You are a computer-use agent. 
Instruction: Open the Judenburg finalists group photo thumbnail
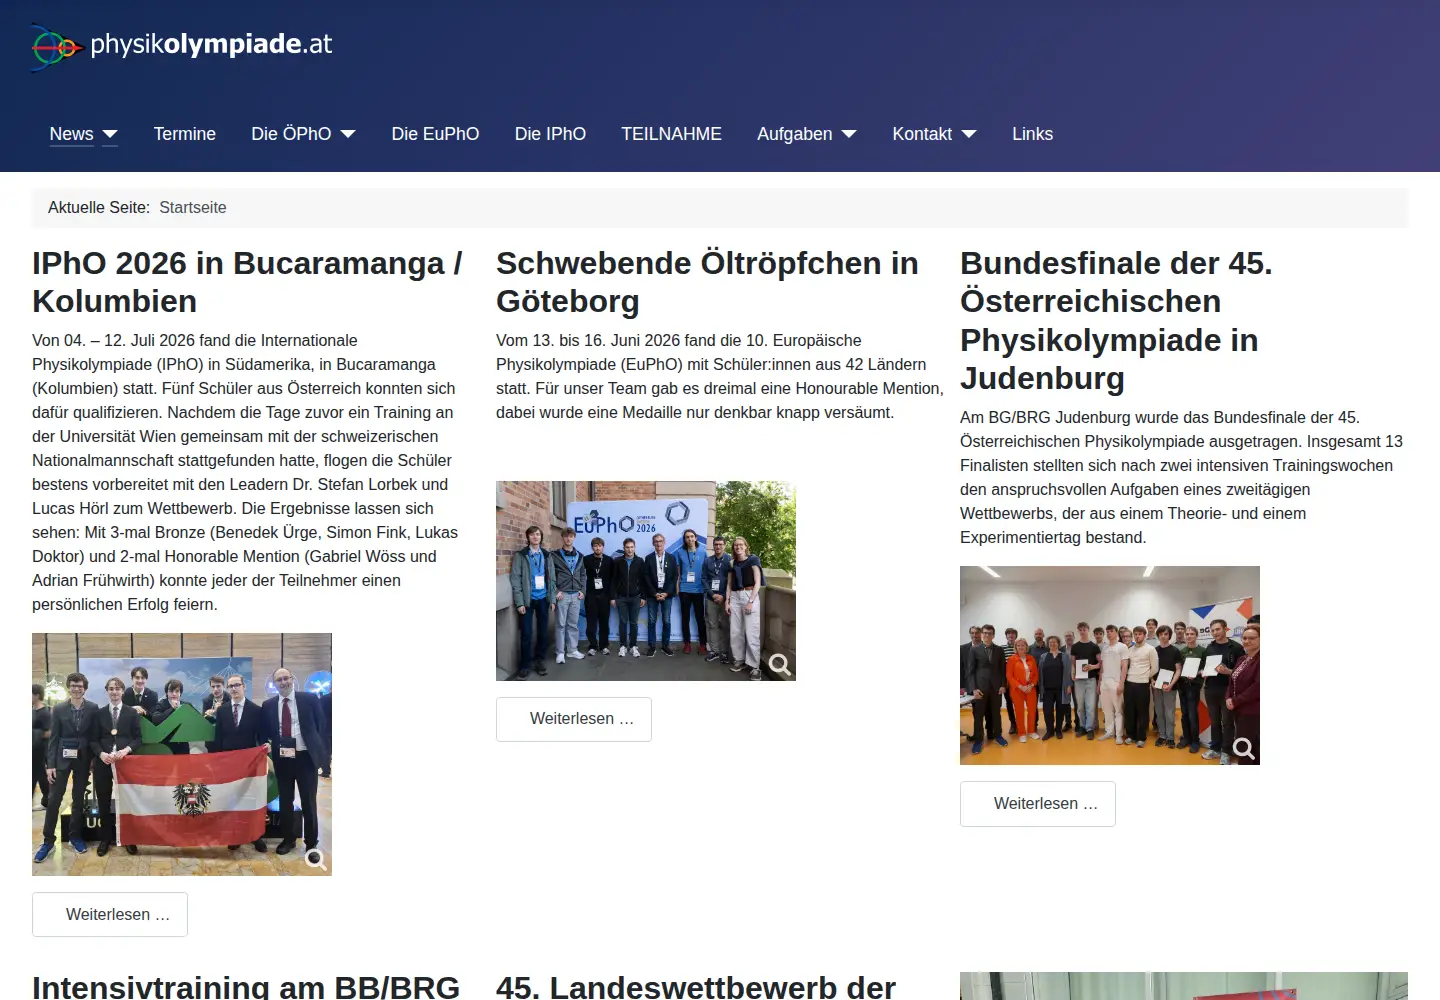pos(1110,665)
